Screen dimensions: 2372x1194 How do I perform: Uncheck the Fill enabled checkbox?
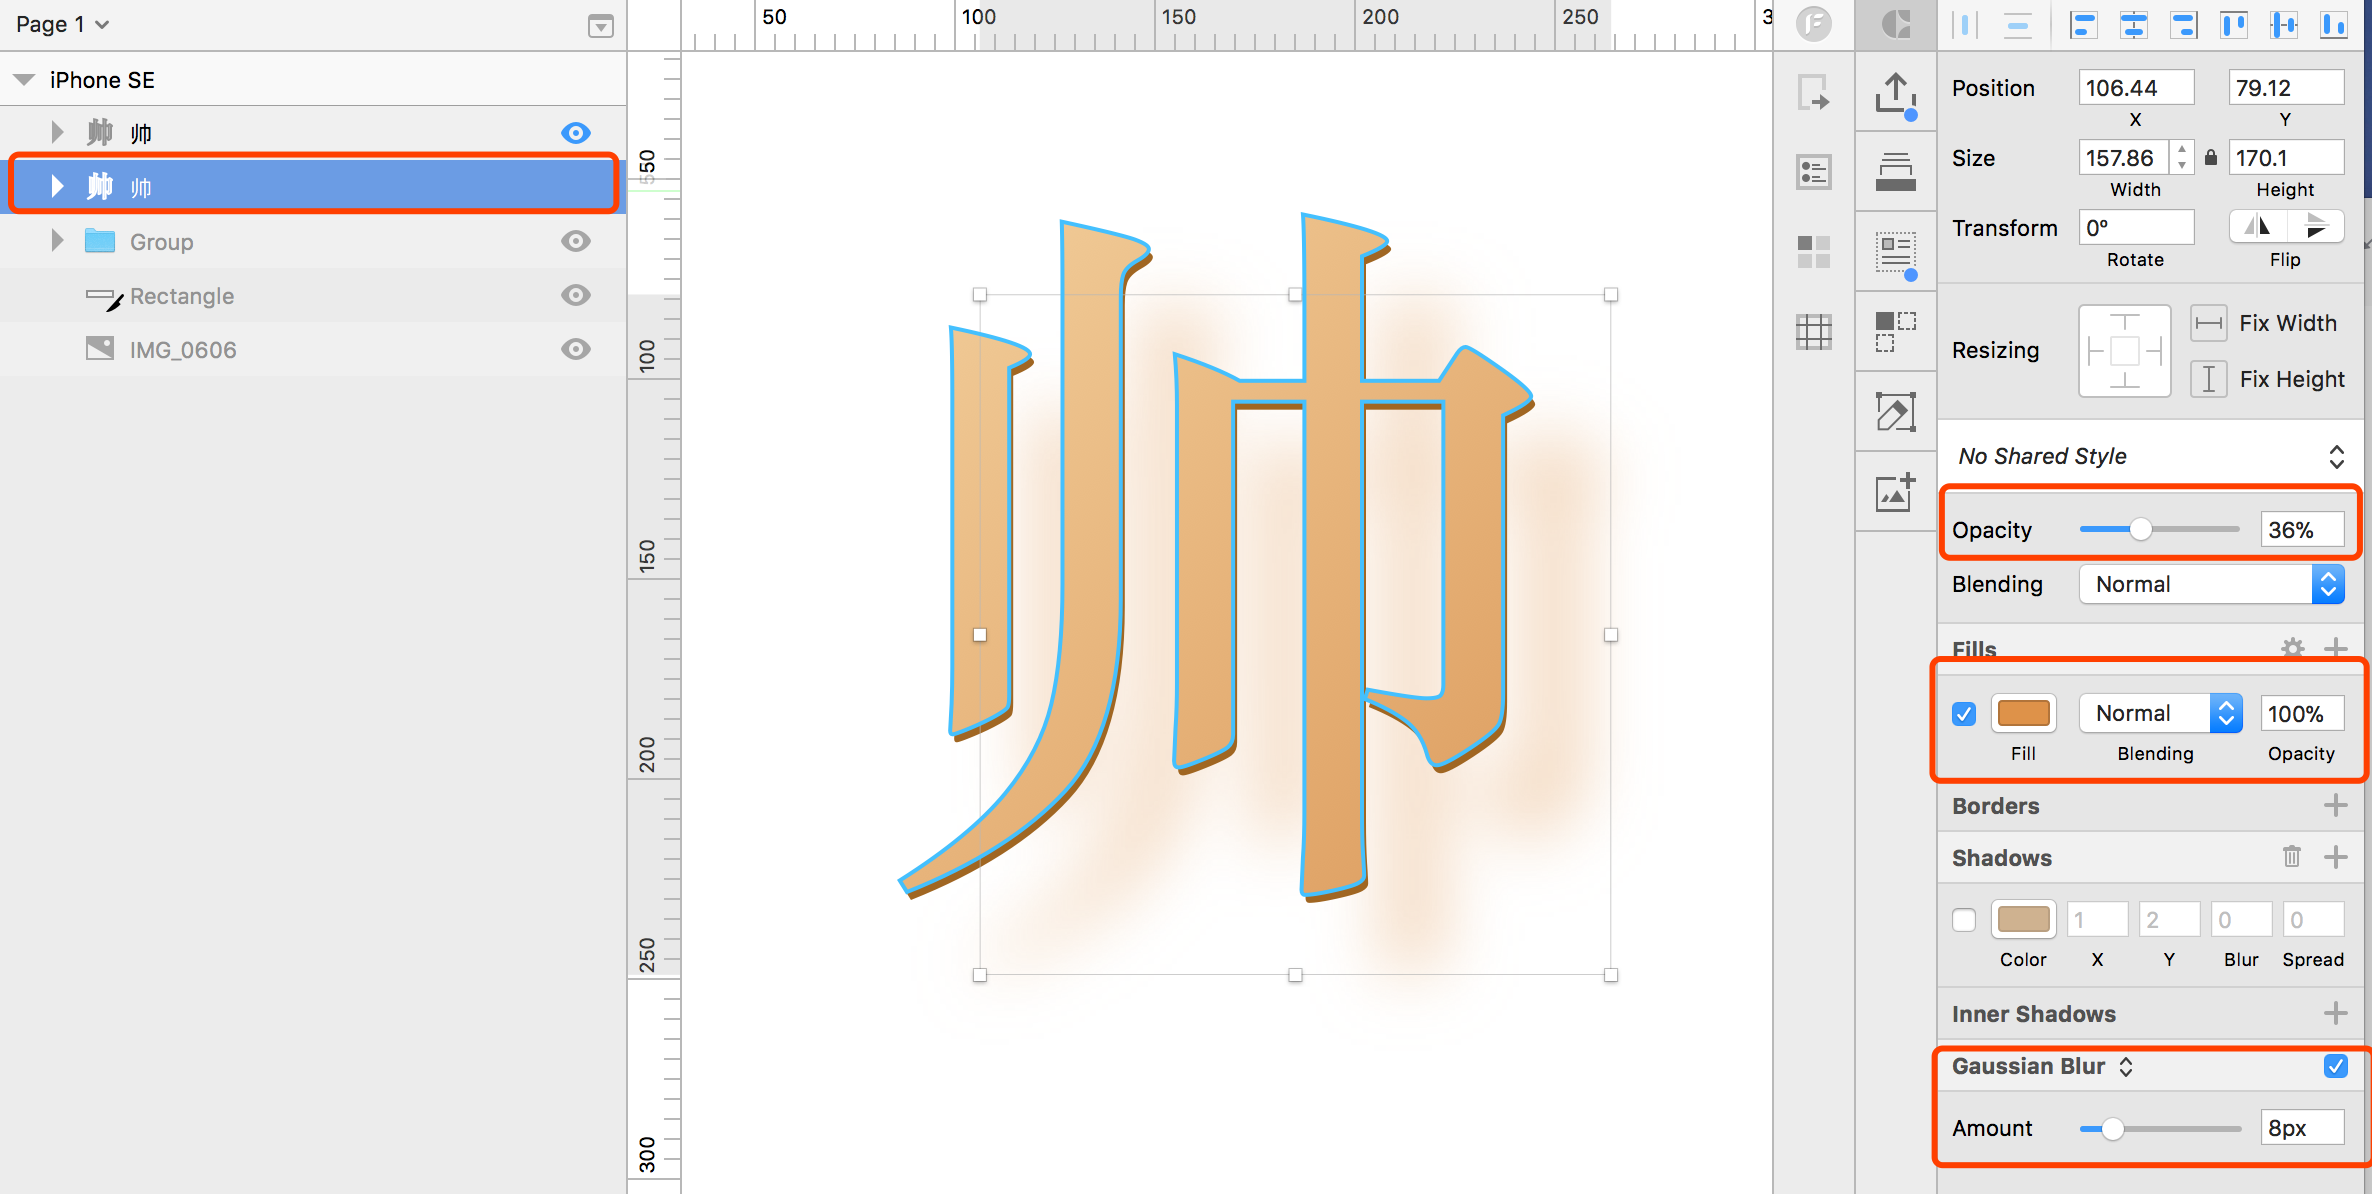tap(1964, 714)
